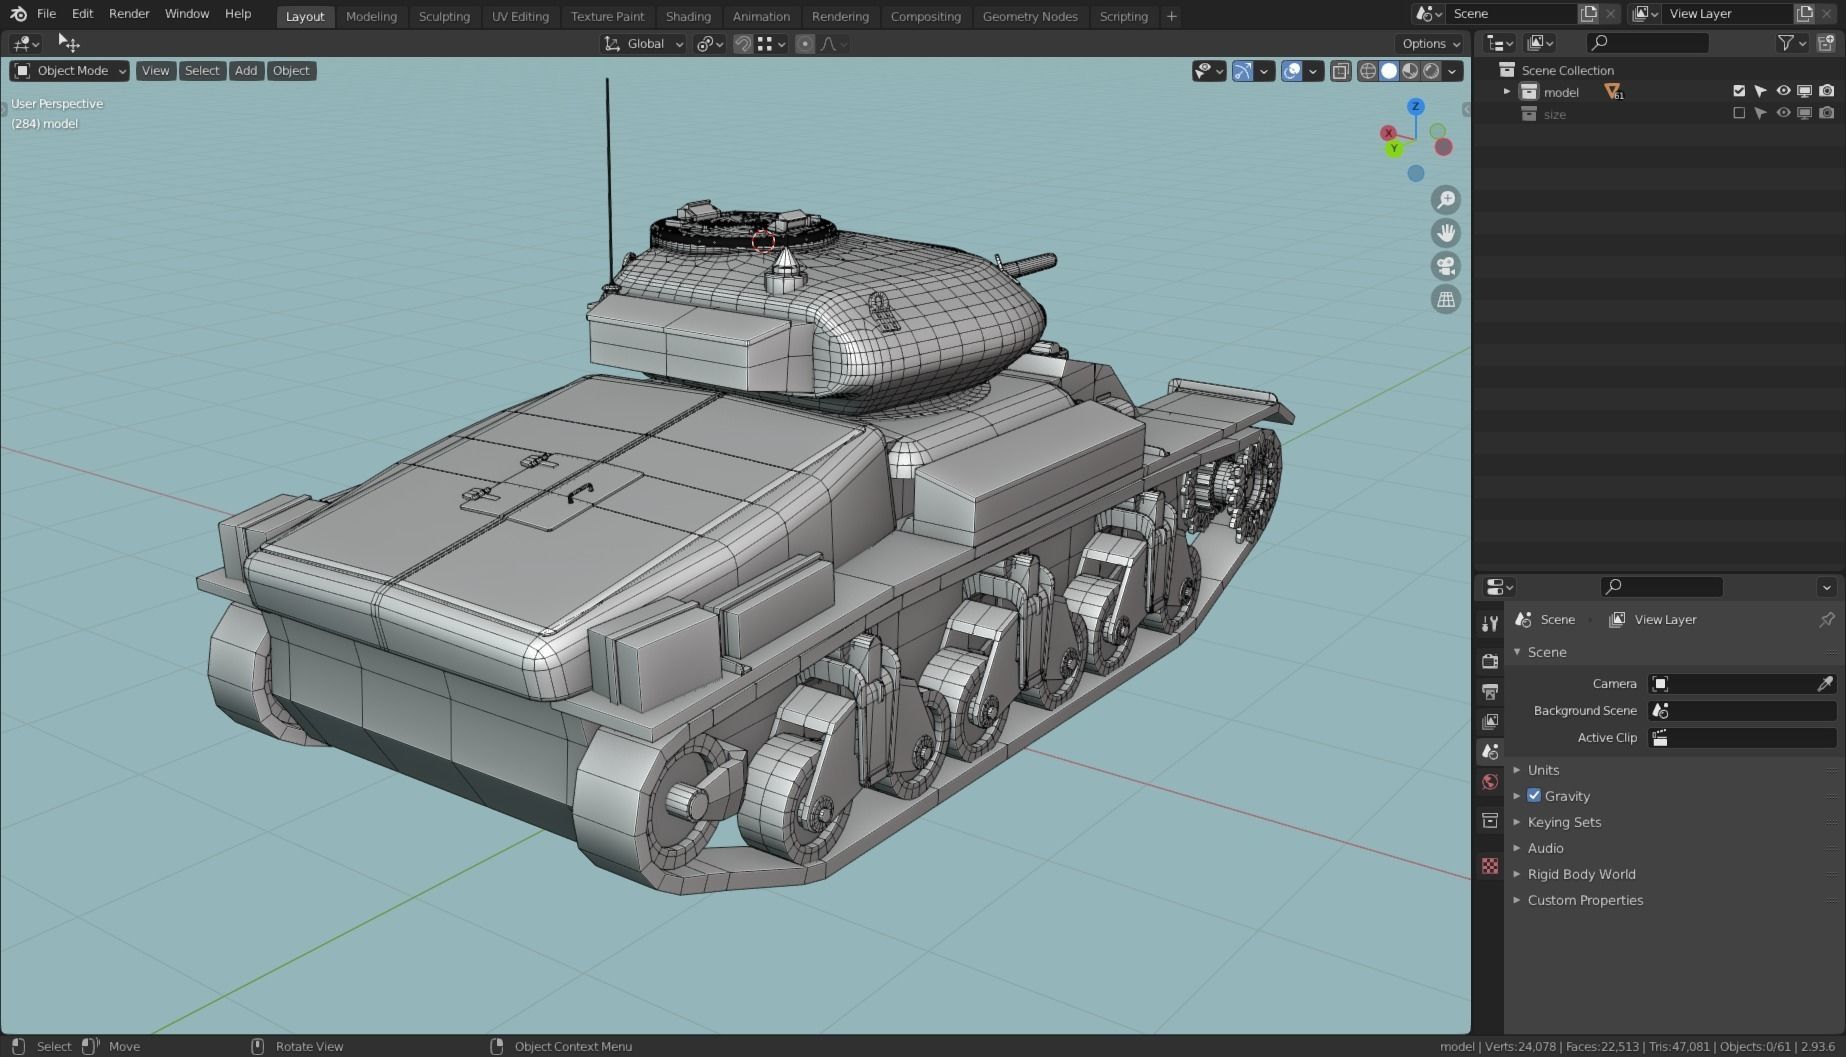The image size is (1846, 1057).
Task: Open the viewport editor type selector
Action: coord(25,44)
